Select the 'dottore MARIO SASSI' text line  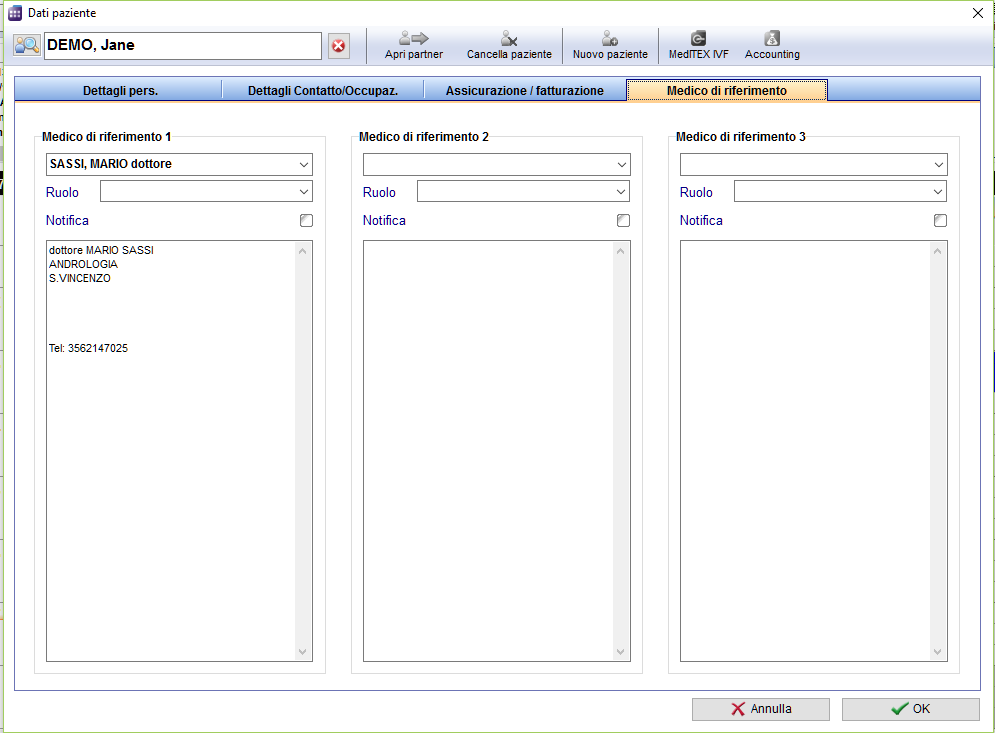(102, 250)
